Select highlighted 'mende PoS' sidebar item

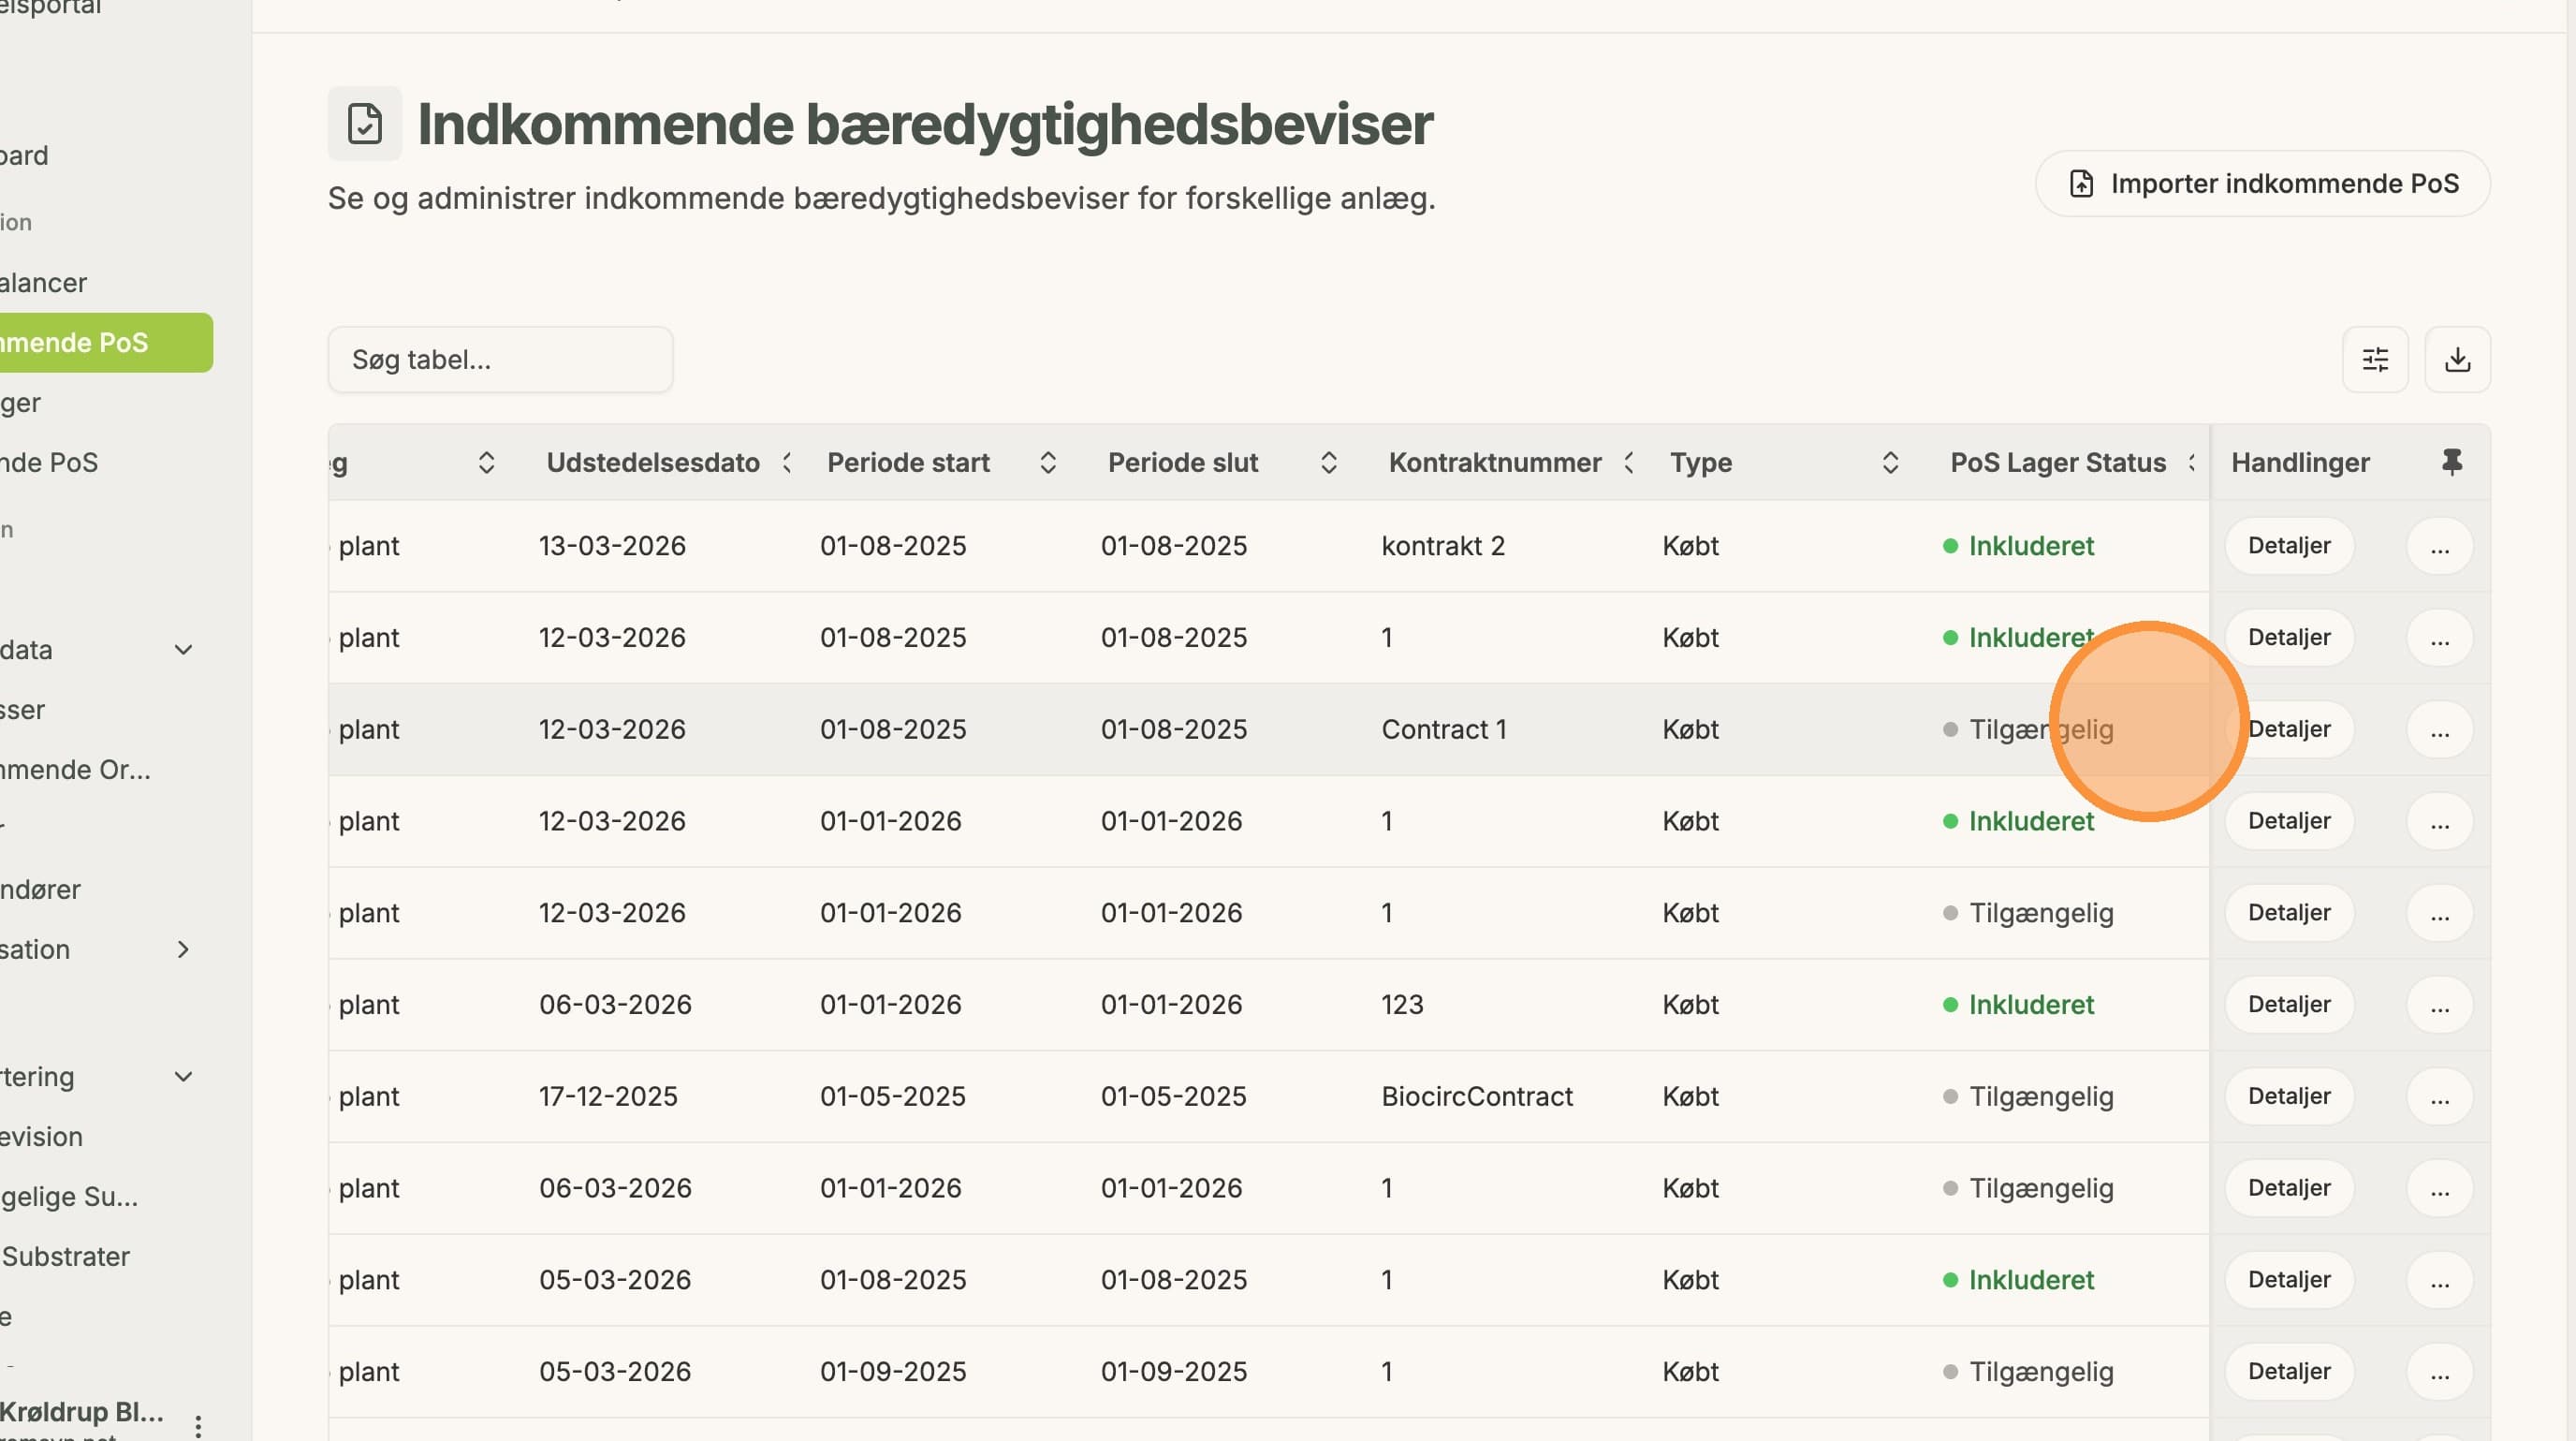pos(105,343)
